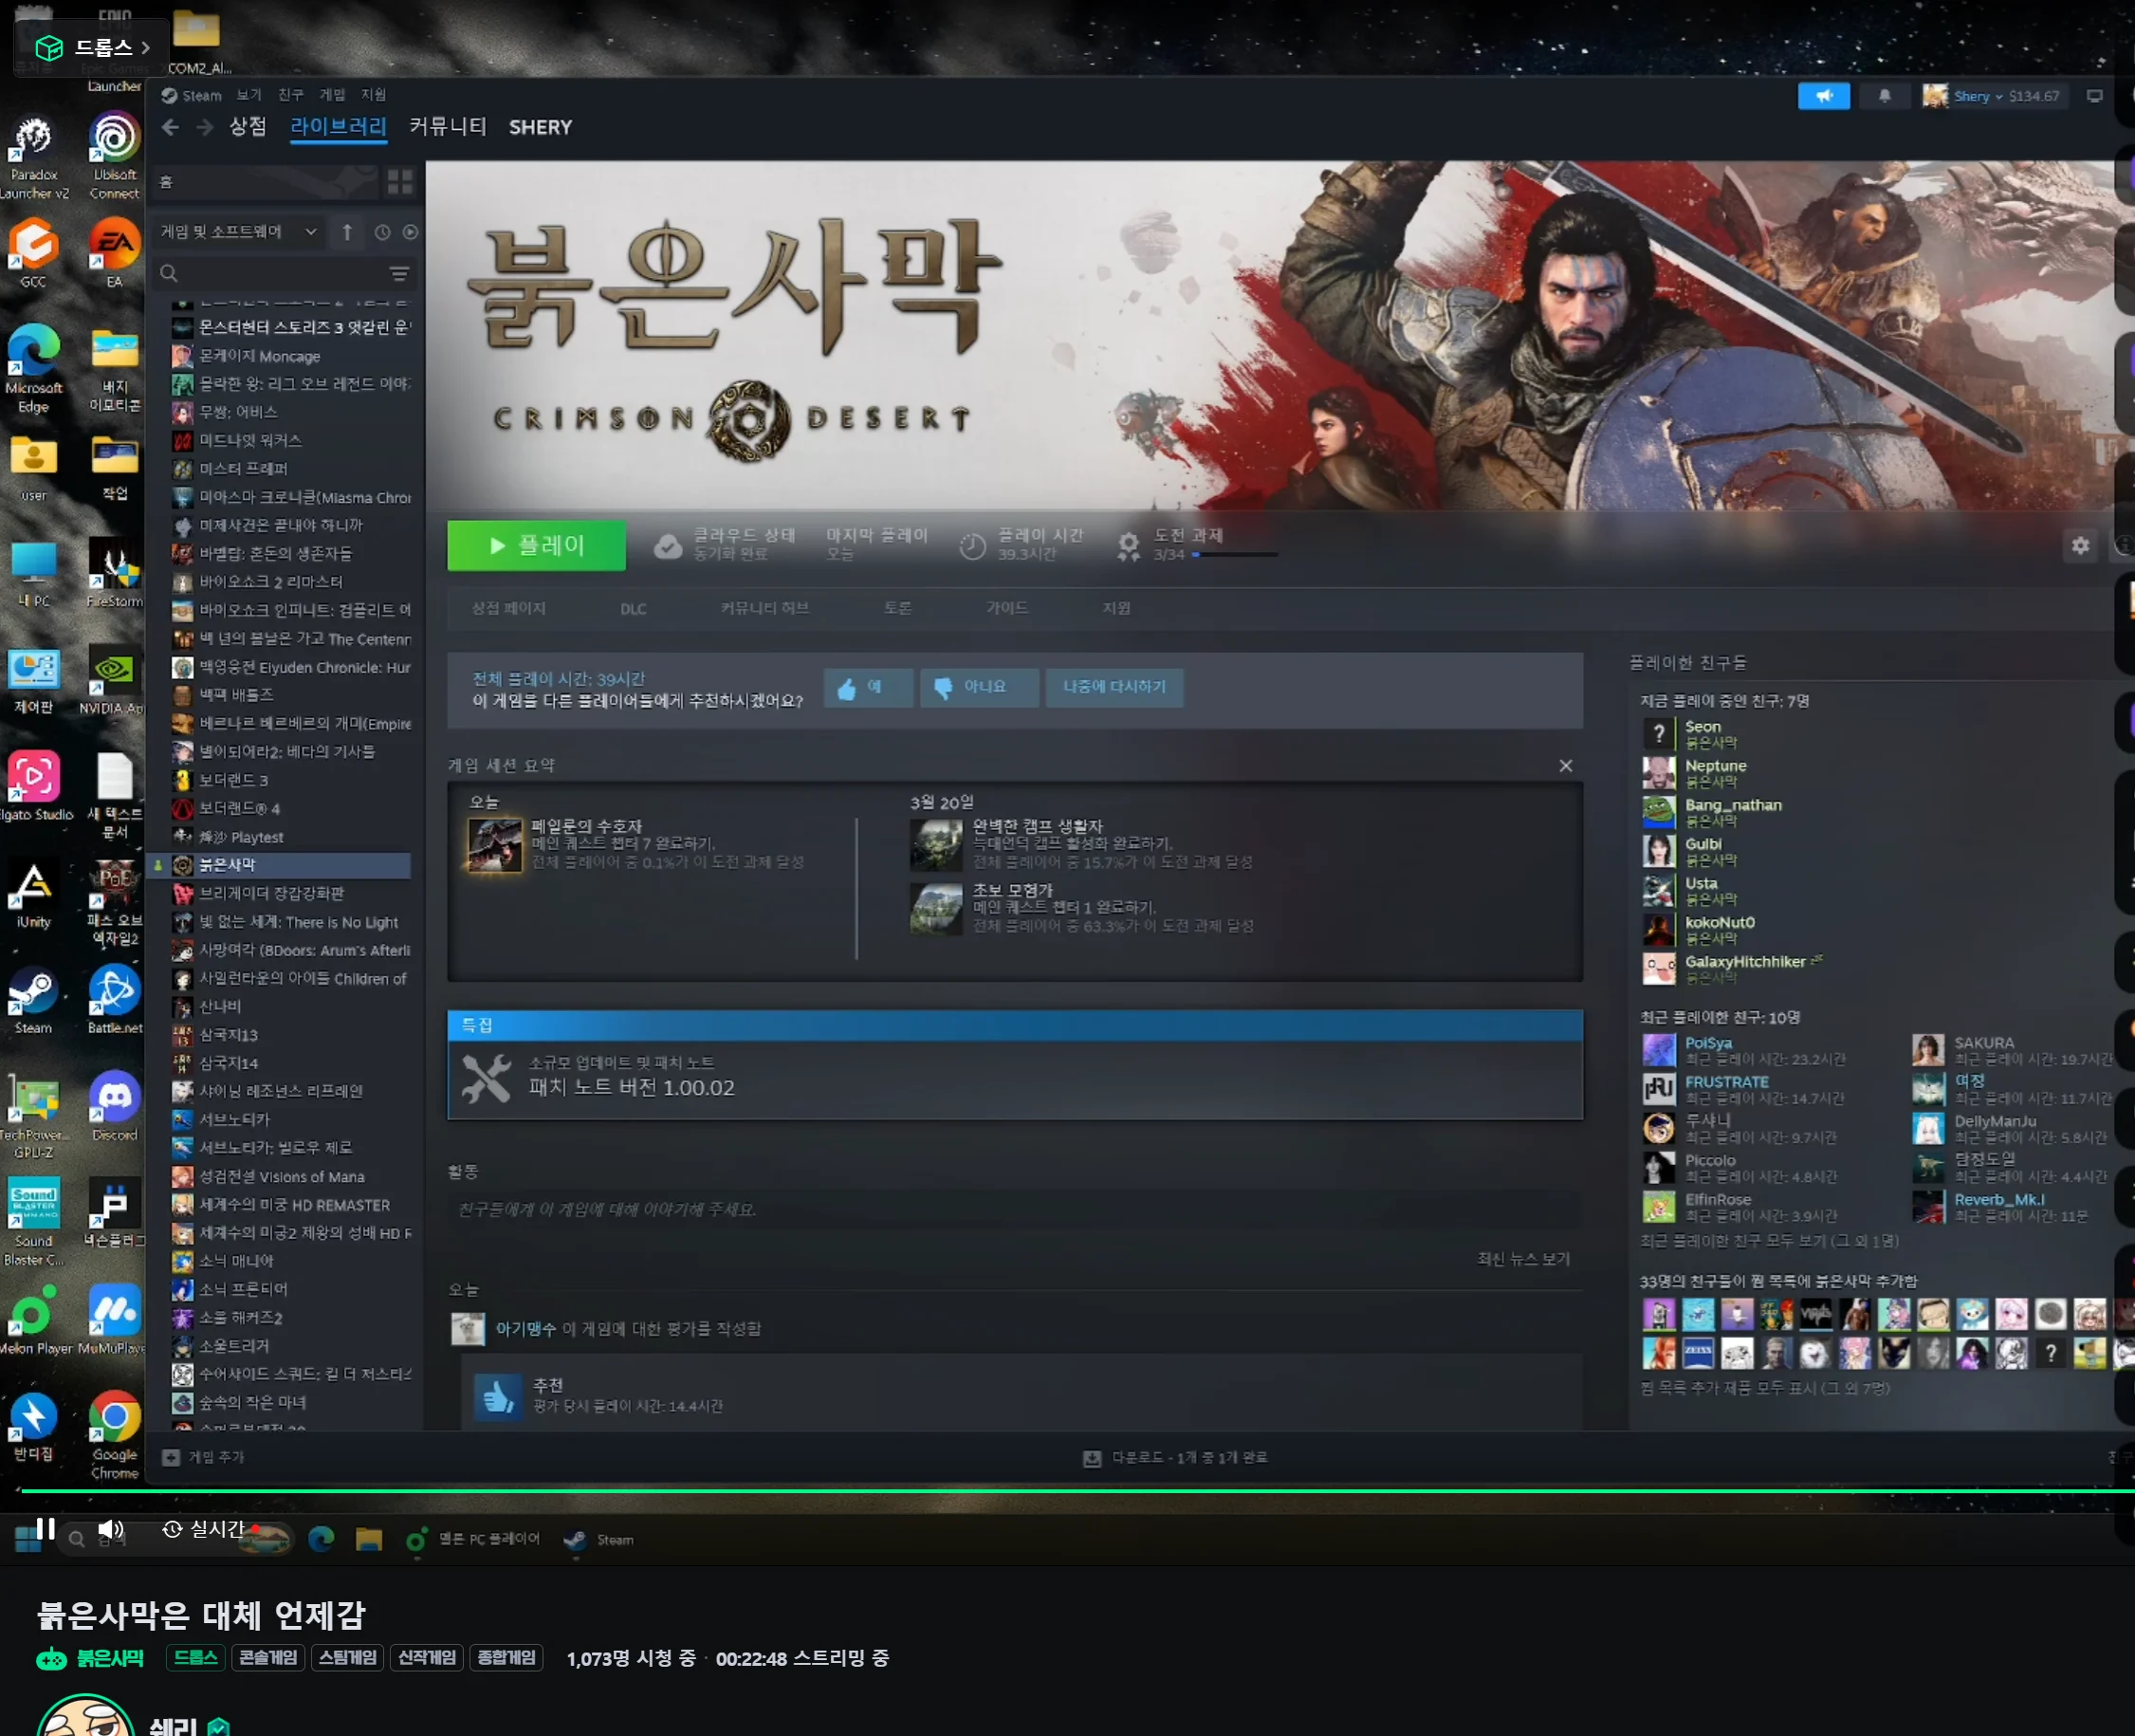Click the thumbs-down 아니요 button
Screen dimensions: 2135x1736
[978, 687]
